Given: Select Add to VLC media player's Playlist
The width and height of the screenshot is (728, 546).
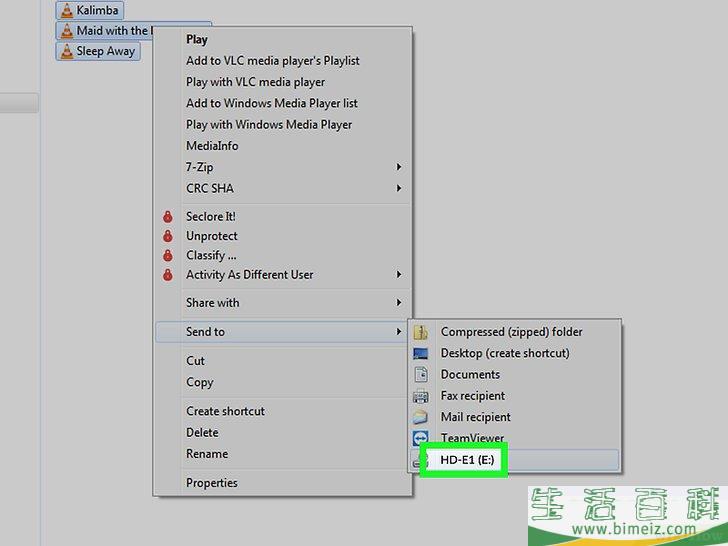Looking at the screenshot, I should click(x=272, y=61).
